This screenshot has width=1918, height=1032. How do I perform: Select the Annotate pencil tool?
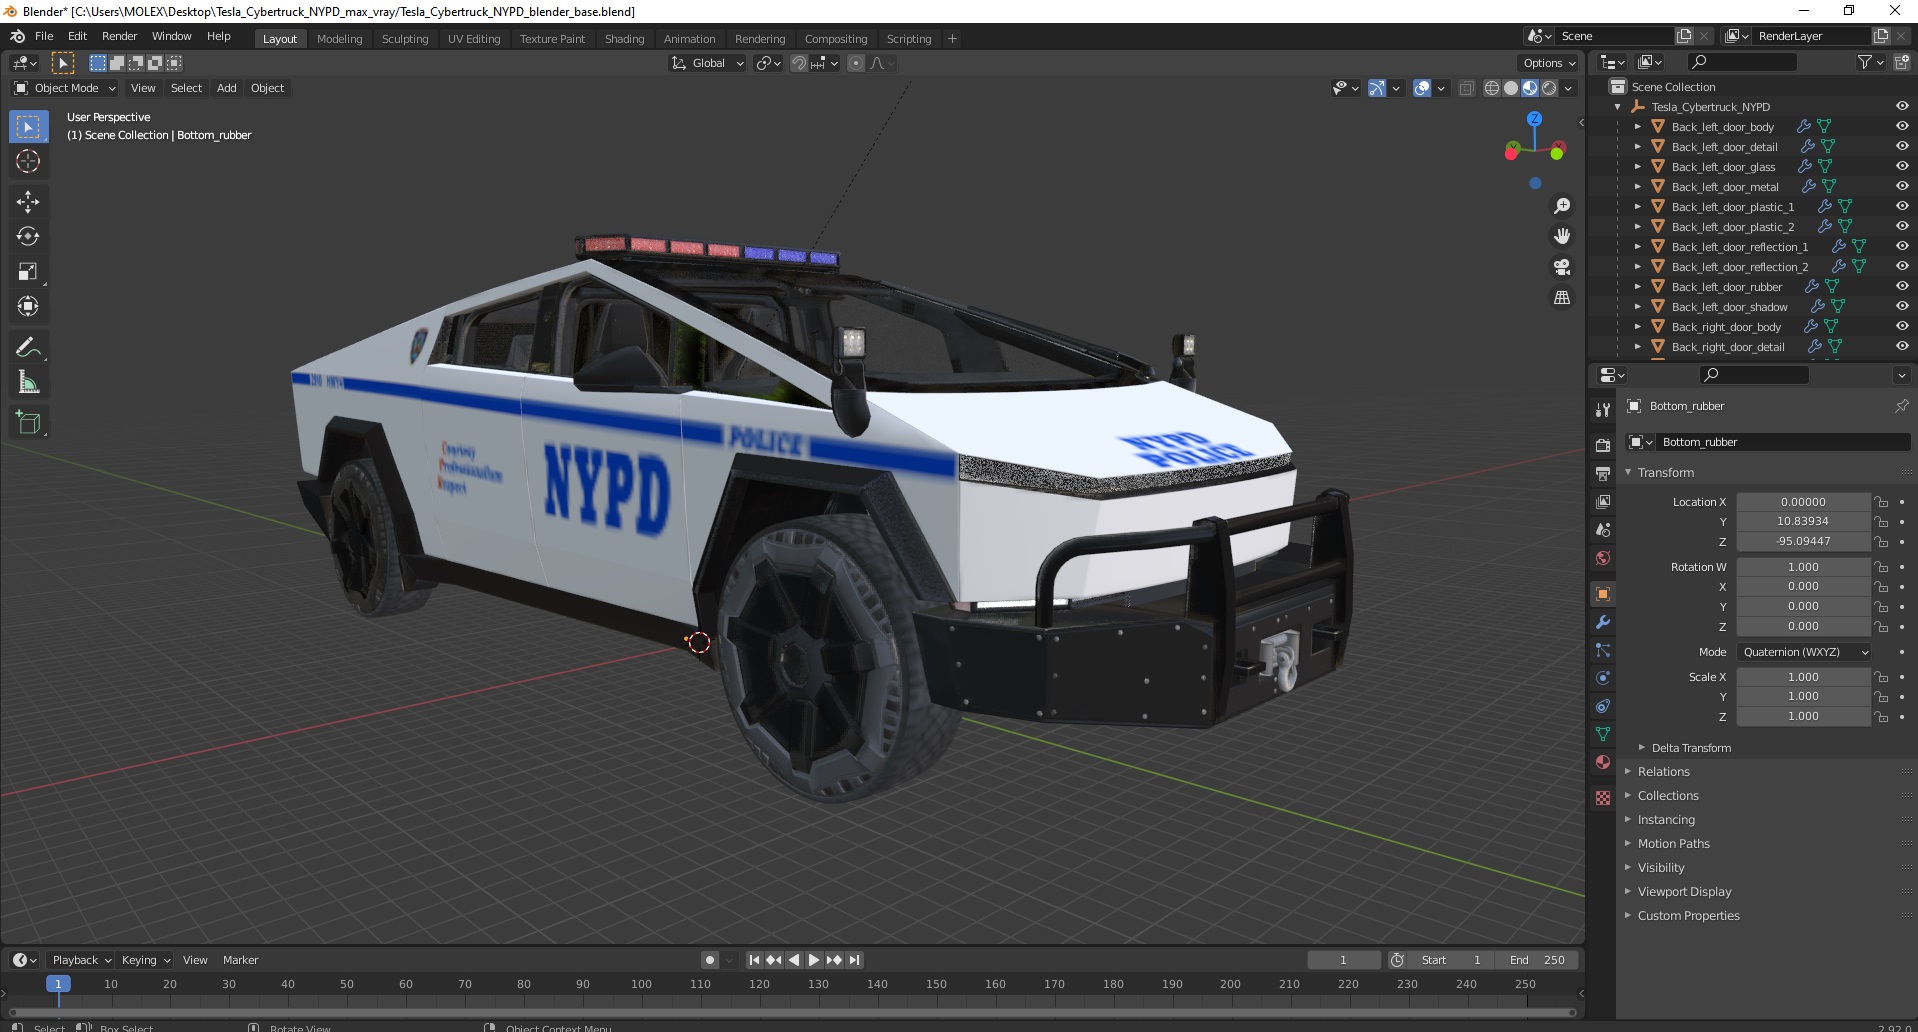[28, 348]
